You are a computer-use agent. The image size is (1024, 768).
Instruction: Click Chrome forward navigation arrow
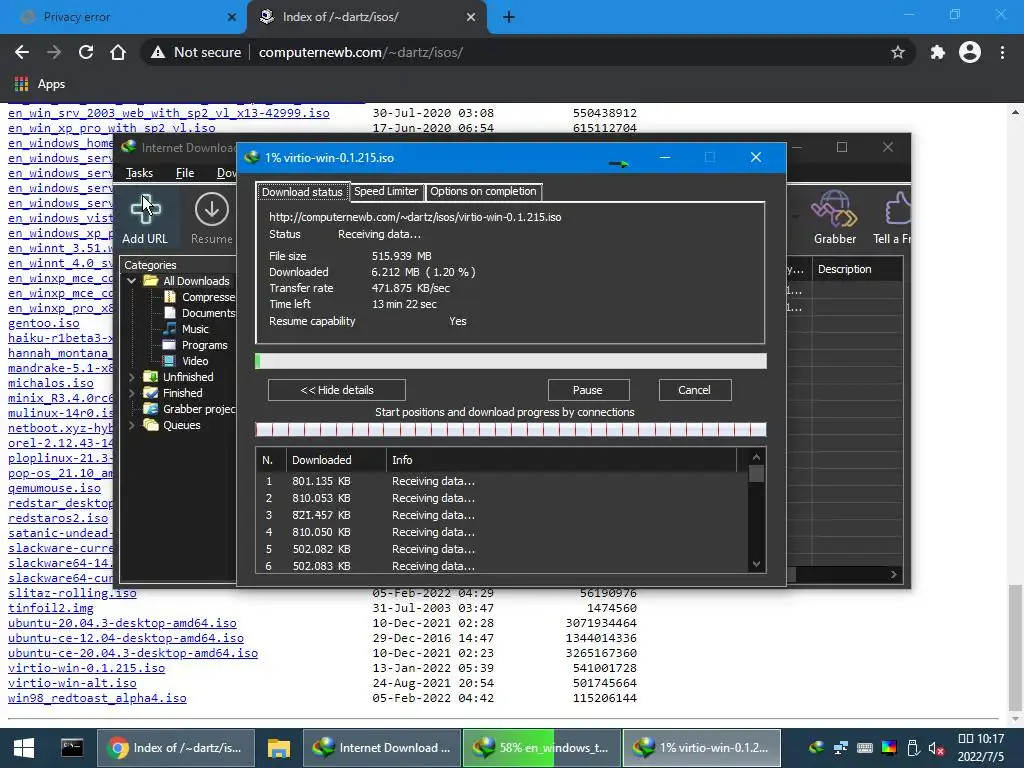(x=54, y=52)
